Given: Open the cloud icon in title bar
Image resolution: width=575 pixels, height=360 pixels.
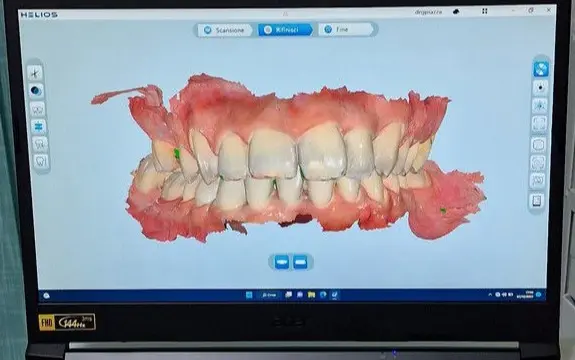Looking at the screenshot, I should (456, 12).
